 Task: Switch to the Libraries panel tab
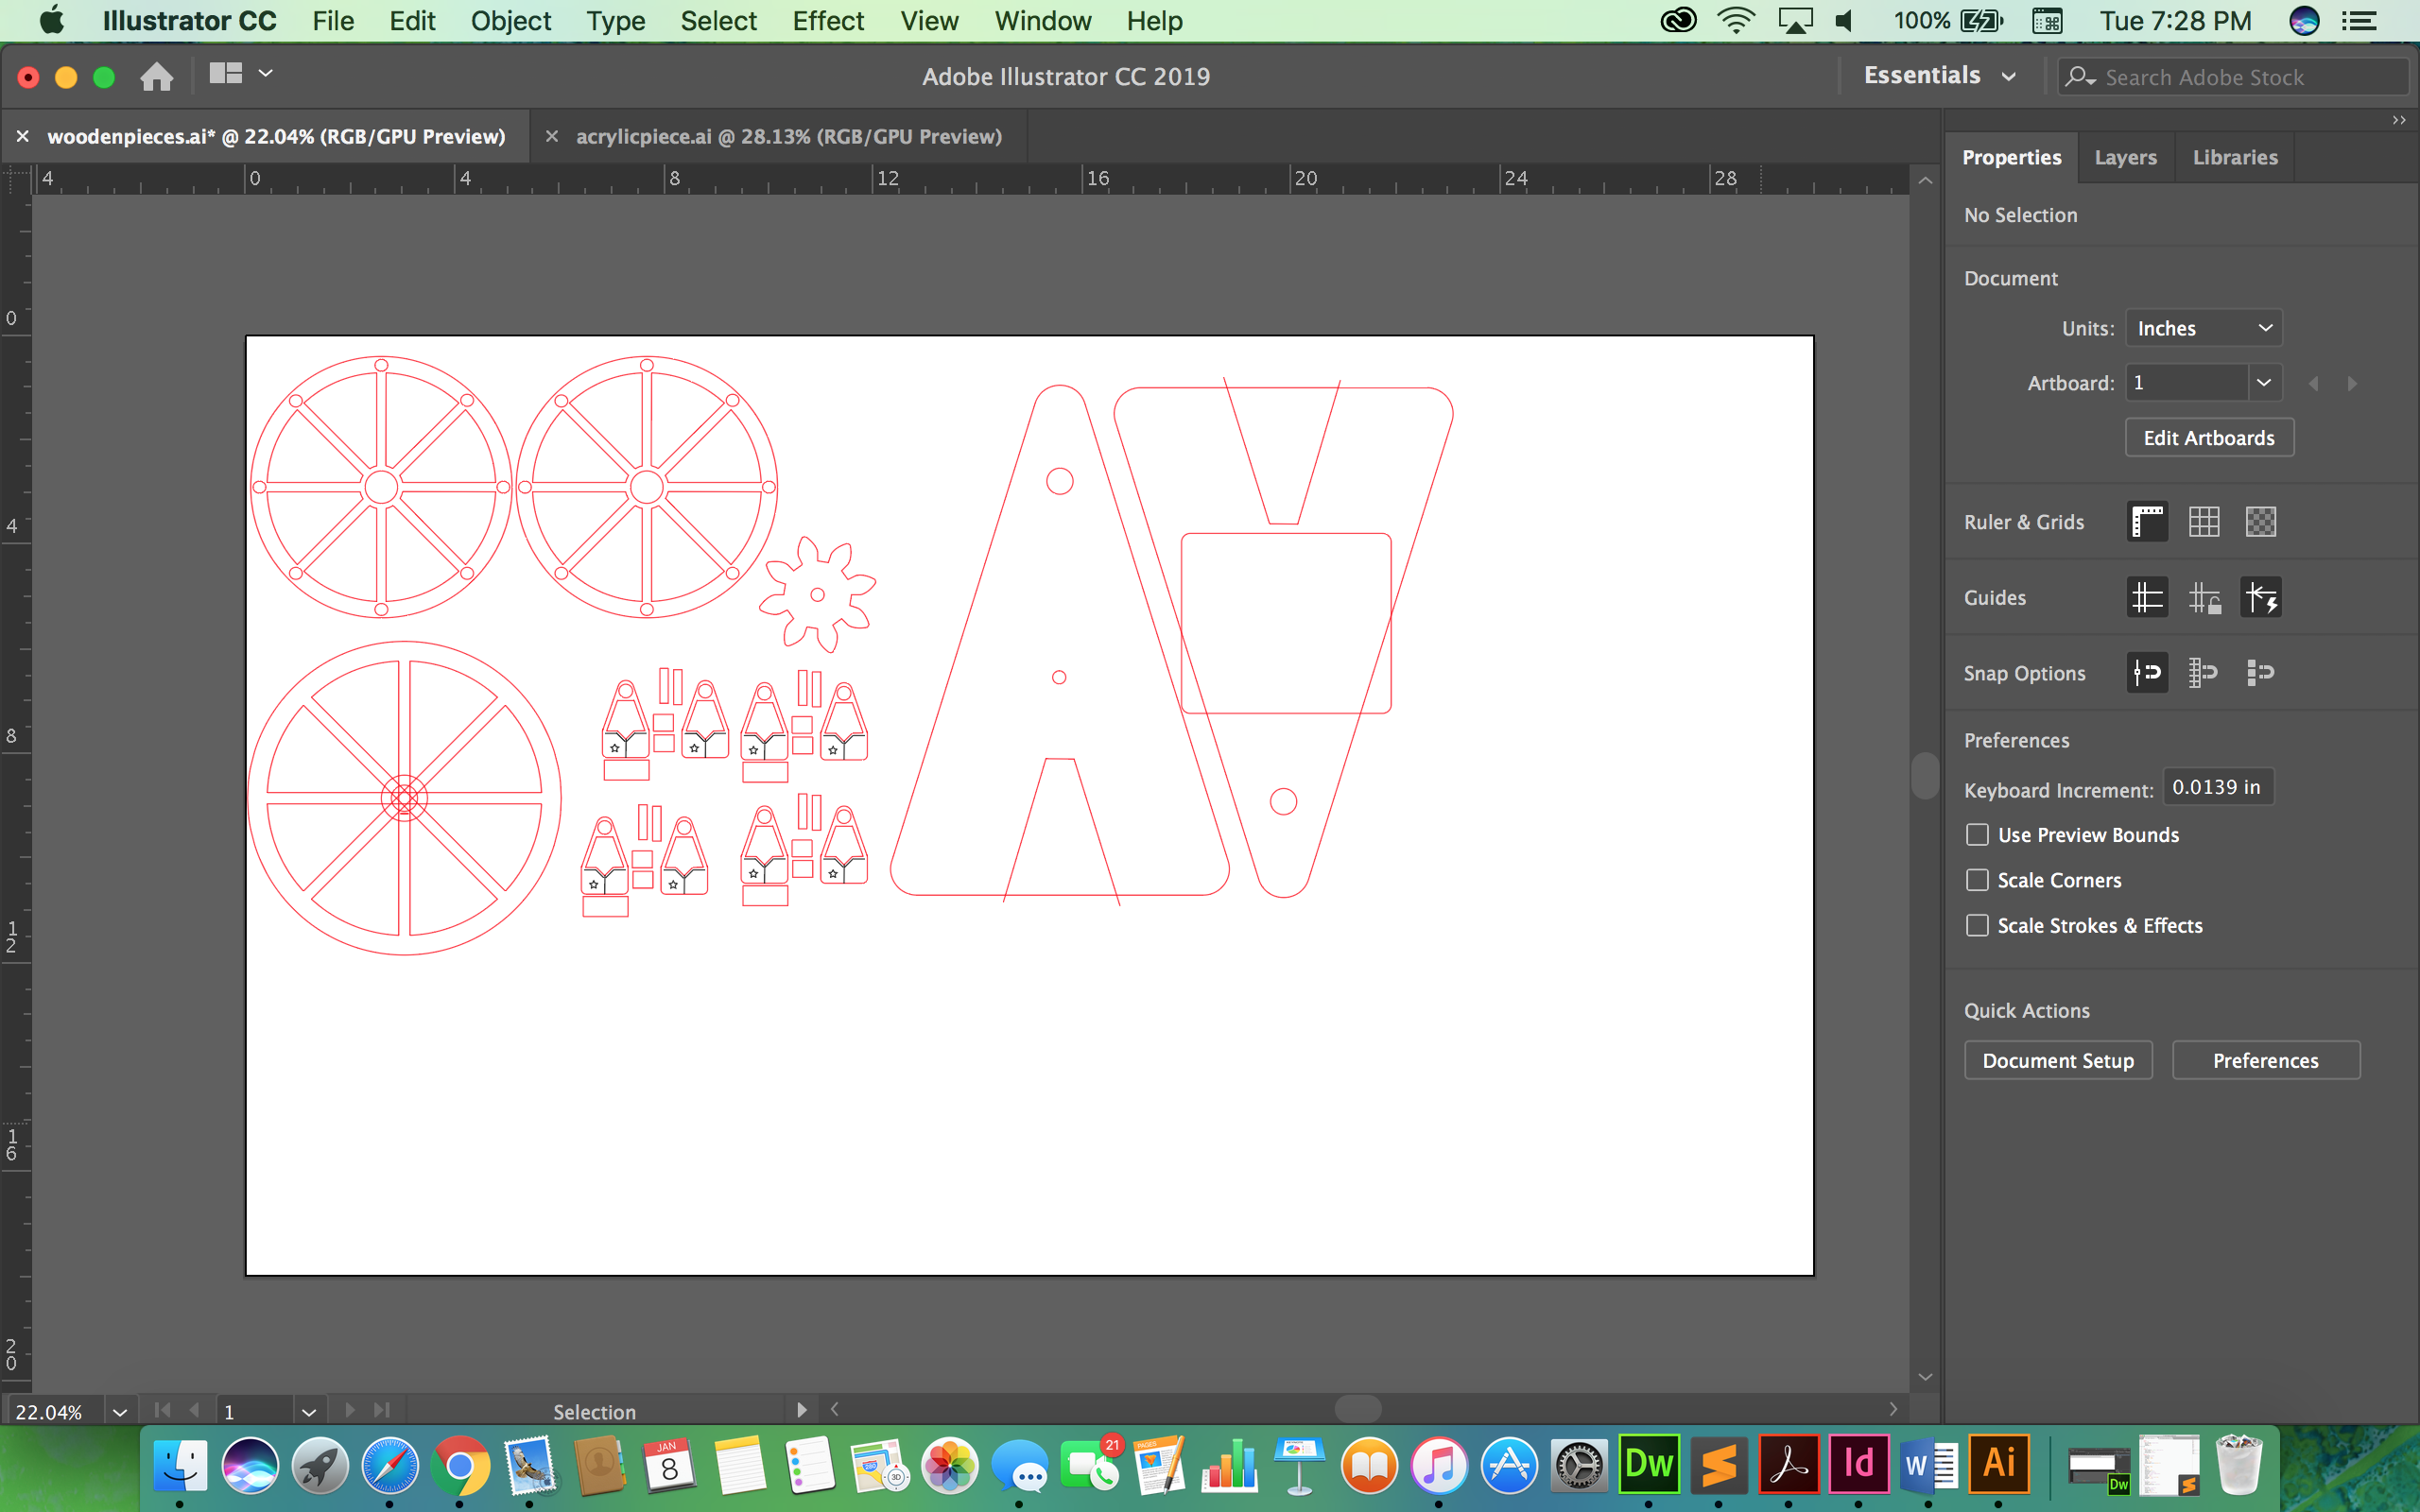(x=2235, y=157)
